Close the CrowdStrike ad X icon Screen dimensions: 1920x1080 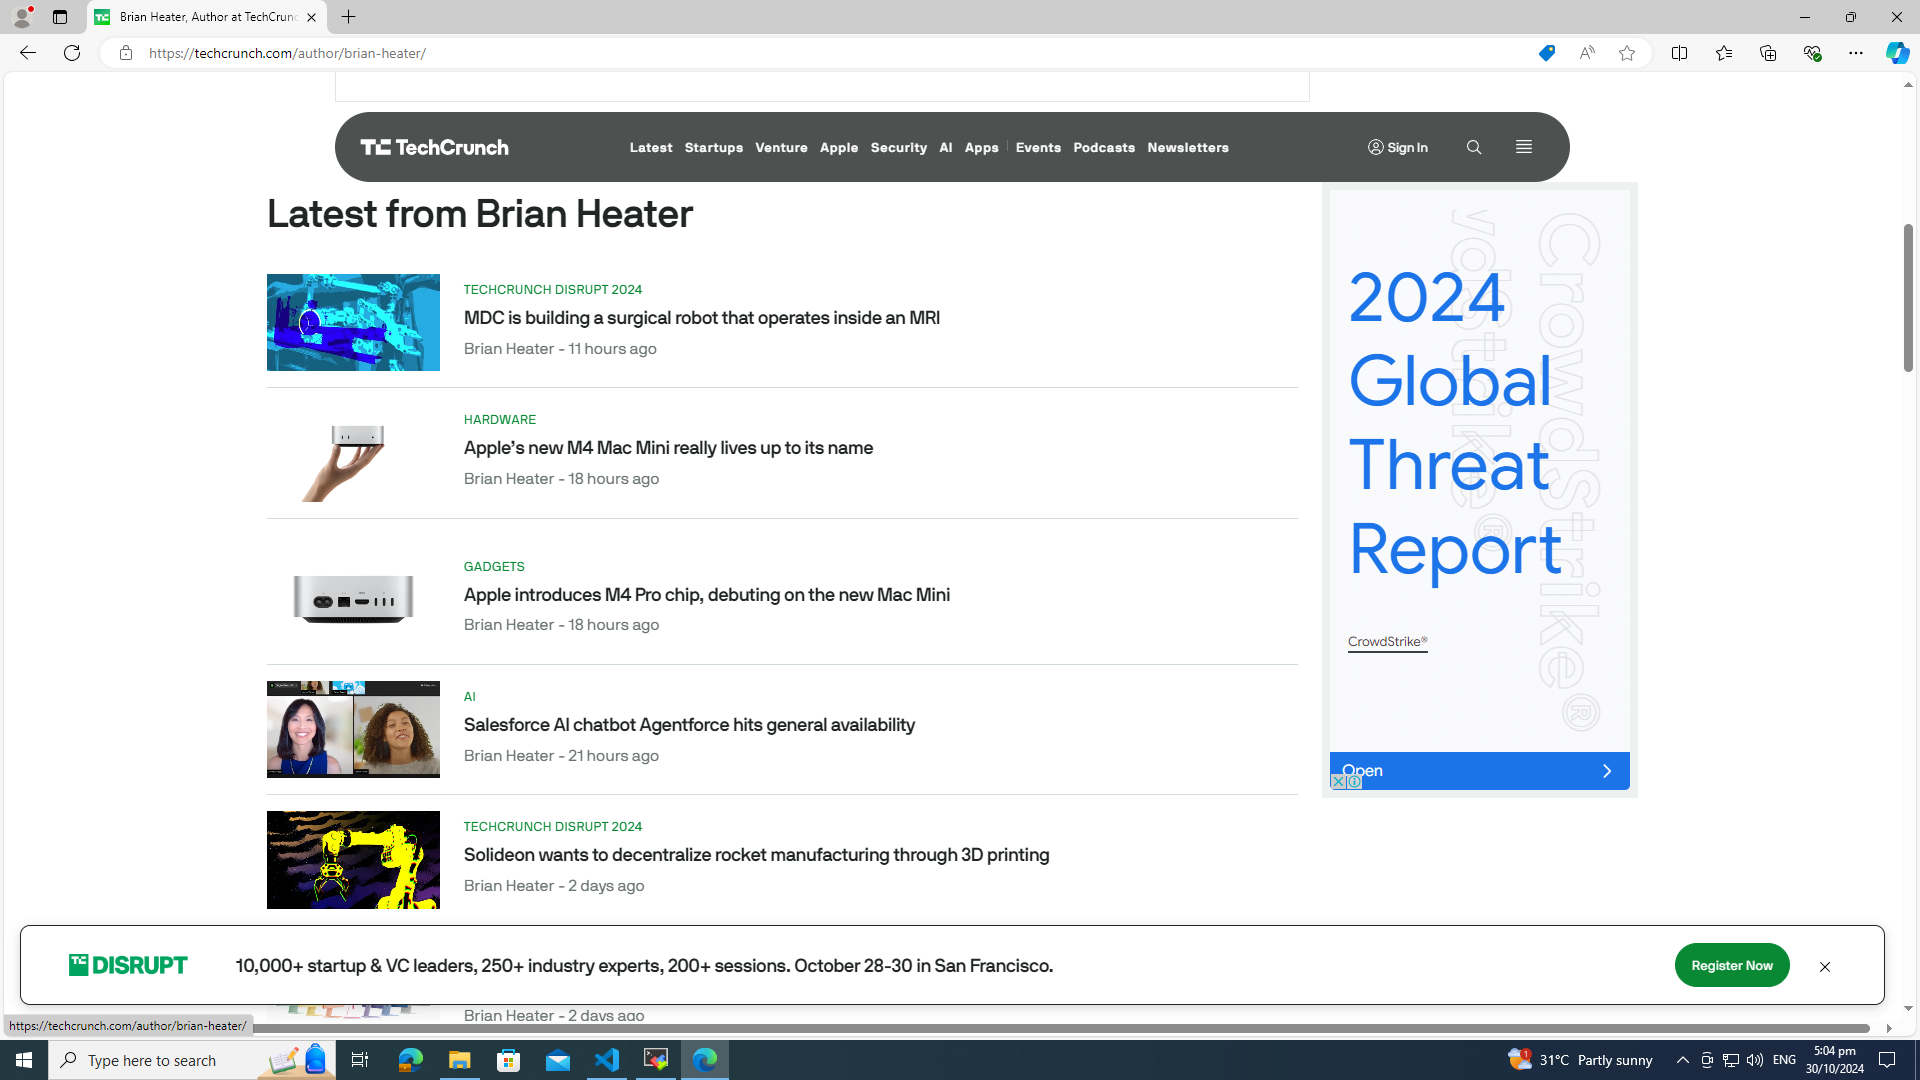coord(1338,782)
